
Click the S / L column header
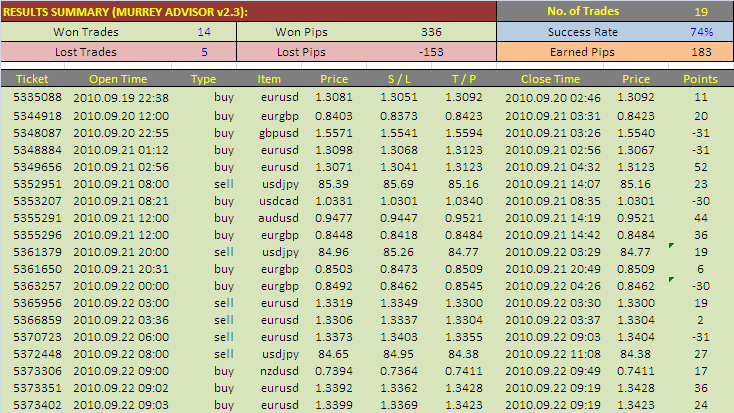pyautogui.click(x=399, y=79)
